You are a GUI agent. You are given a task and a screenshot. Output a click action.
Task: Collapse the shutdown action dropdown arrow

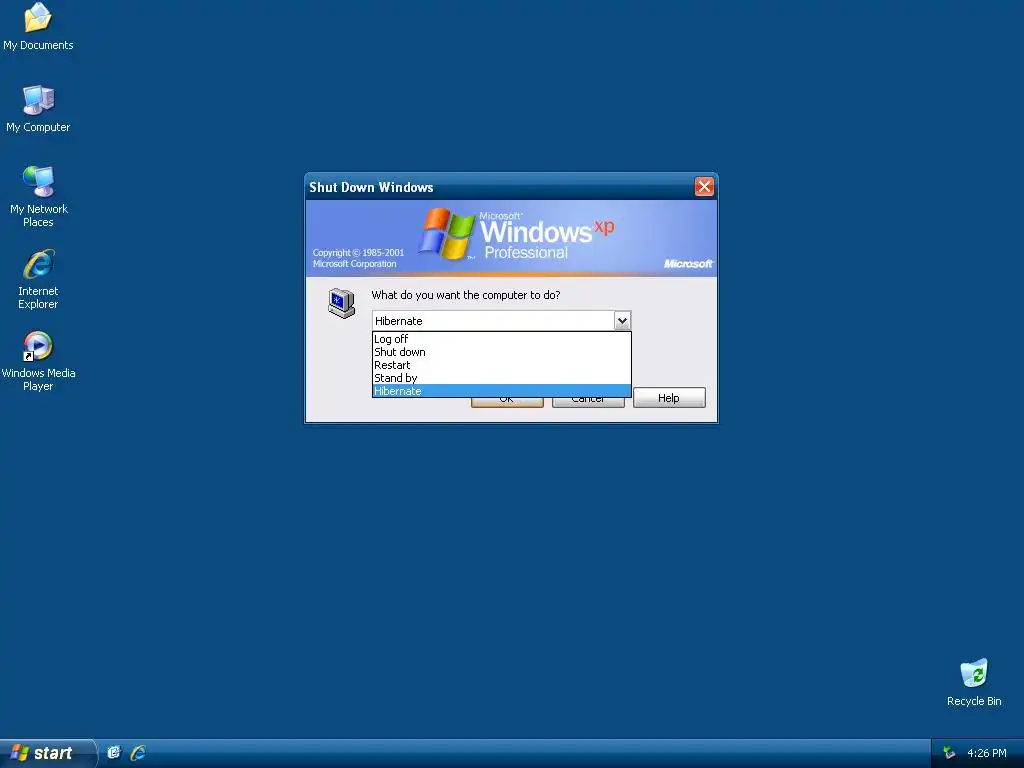click(622, 321)
